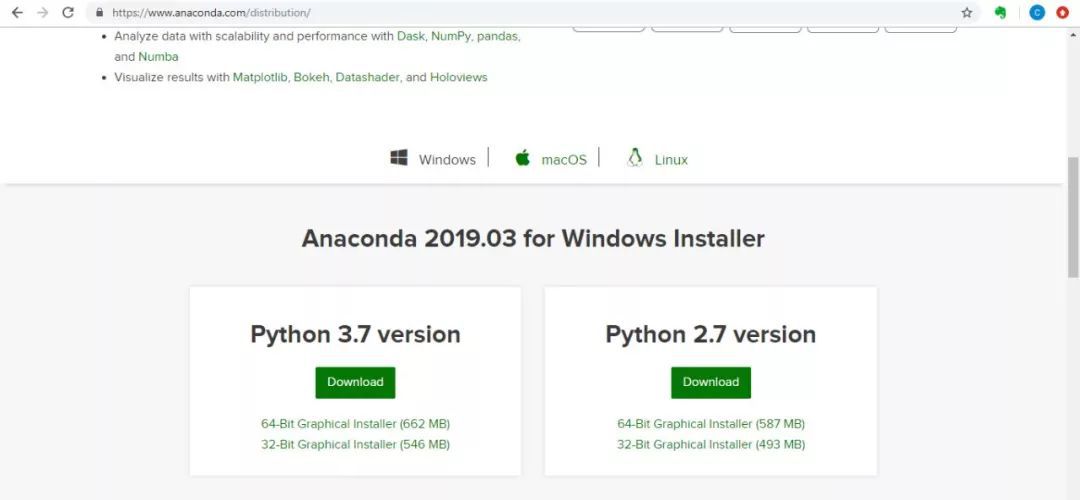The image size is (1080, 500).
Task: Click the vertical page scrollbar thumb
Action: (1072, 217)
